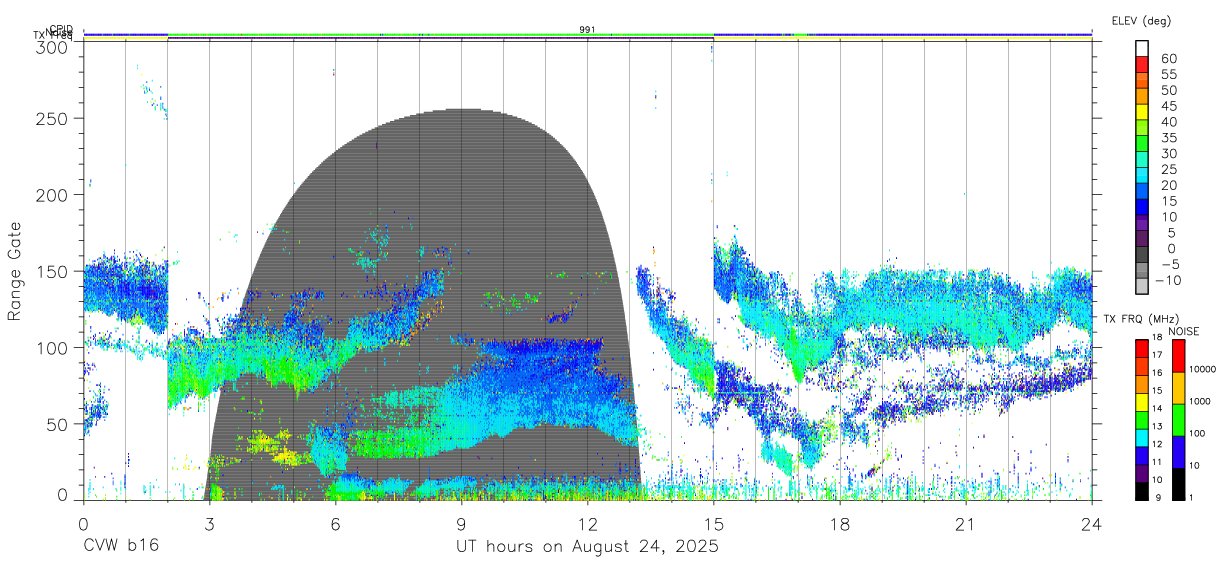The image size is (1228, 567).
Task: Click the '21' tick on the UT hours axis
Action: (965, 525)
